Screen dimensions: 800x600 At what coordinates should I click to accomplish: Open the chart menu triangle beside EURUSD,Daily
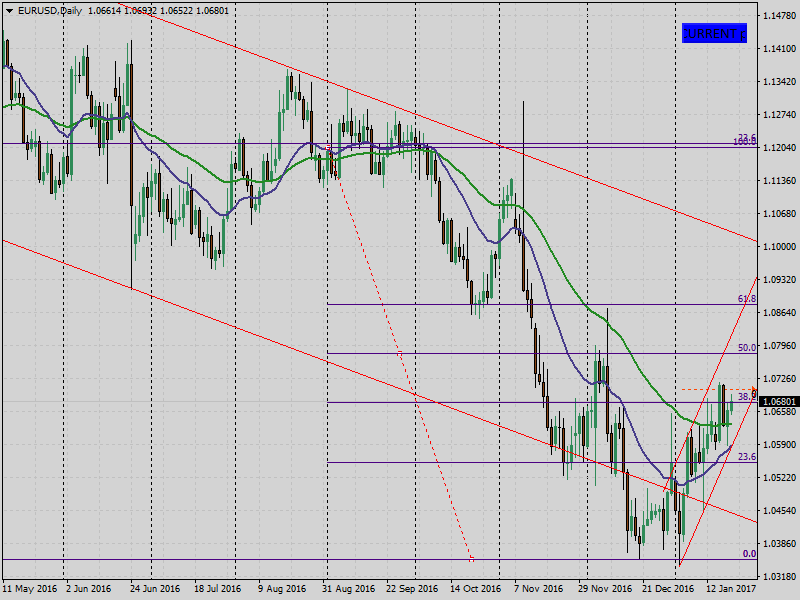click(x=10, y=11)
